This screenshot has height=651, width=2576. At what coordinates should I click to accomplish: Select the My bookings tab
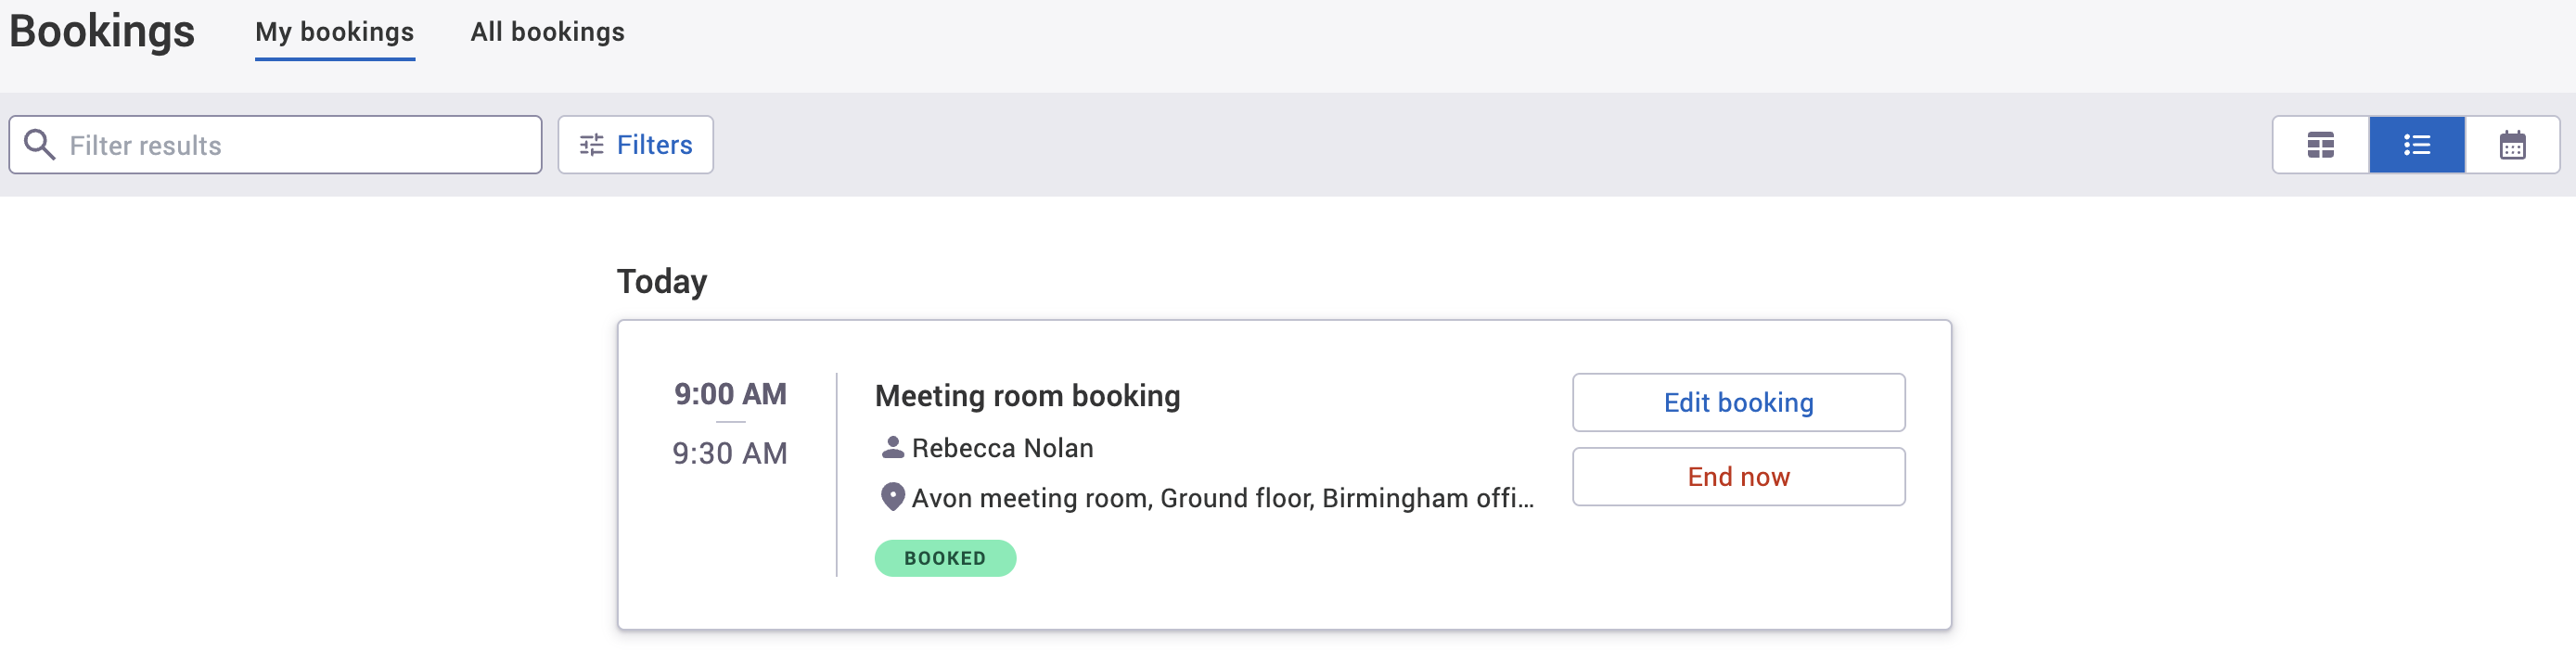click(334, 32)
